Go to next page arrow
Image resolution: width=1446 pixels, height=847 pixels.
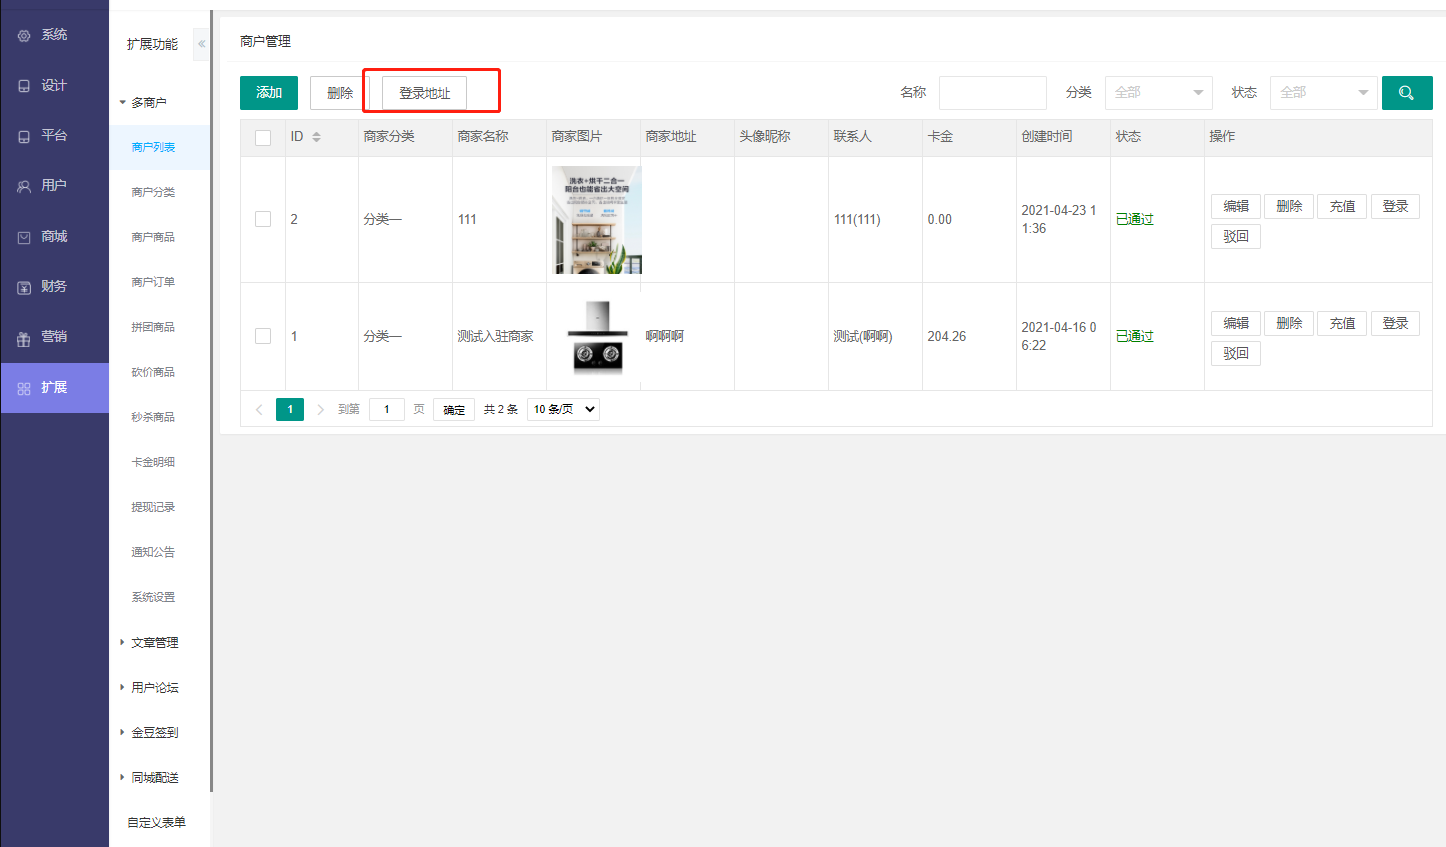[320, 409]
